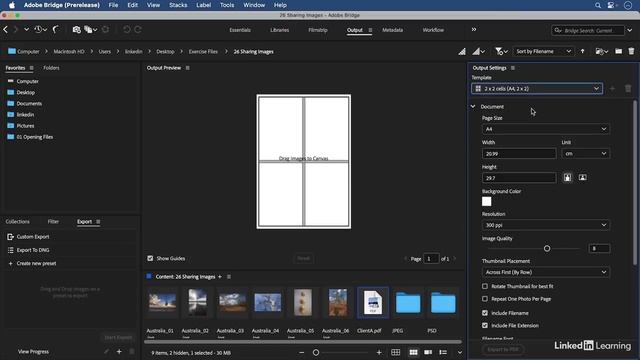Open Exercise Files in breadcrumb

(203, 52)
